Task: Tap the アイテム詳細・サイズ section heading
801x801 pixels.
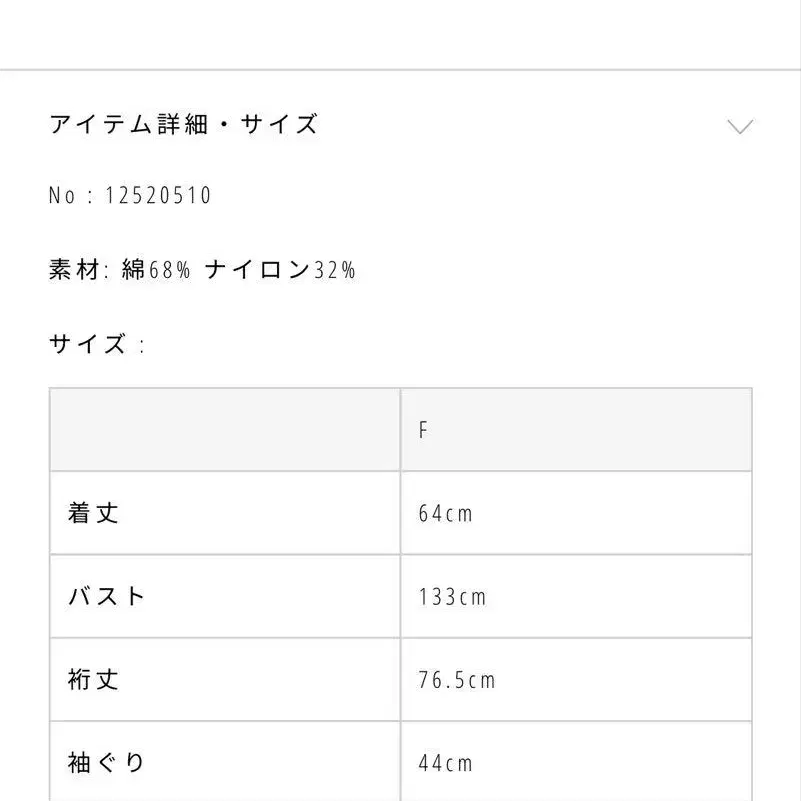Action: coord(183,125)
